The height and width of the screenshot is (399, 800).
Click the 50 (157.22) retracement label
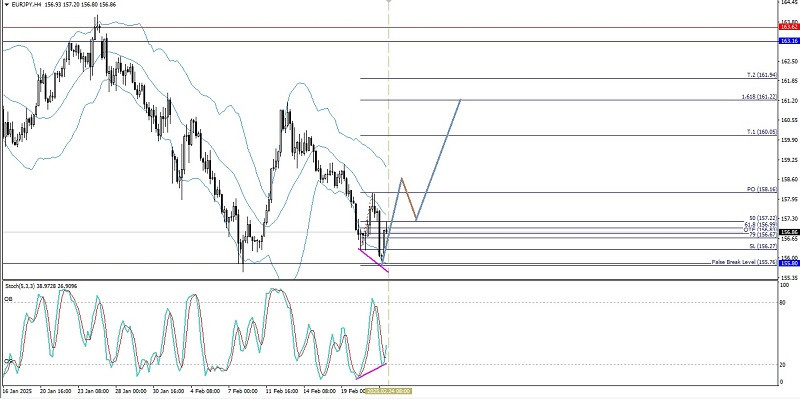tap(763, 218)
